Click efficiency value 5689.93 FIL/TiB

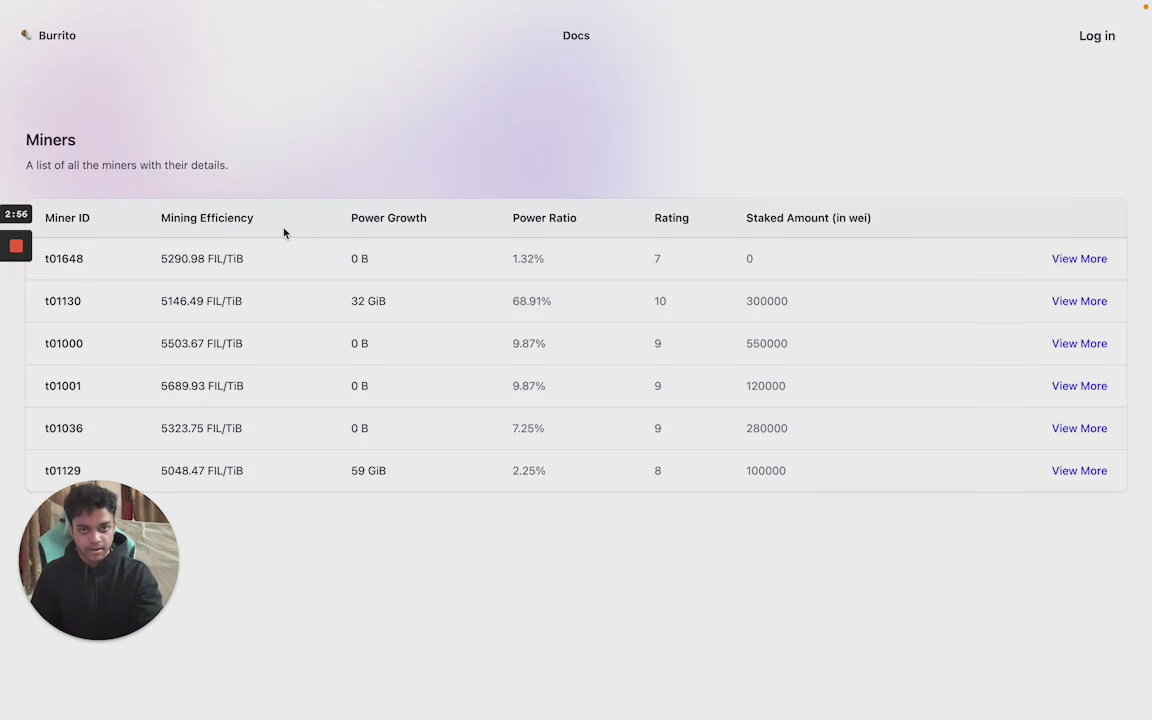202,386
